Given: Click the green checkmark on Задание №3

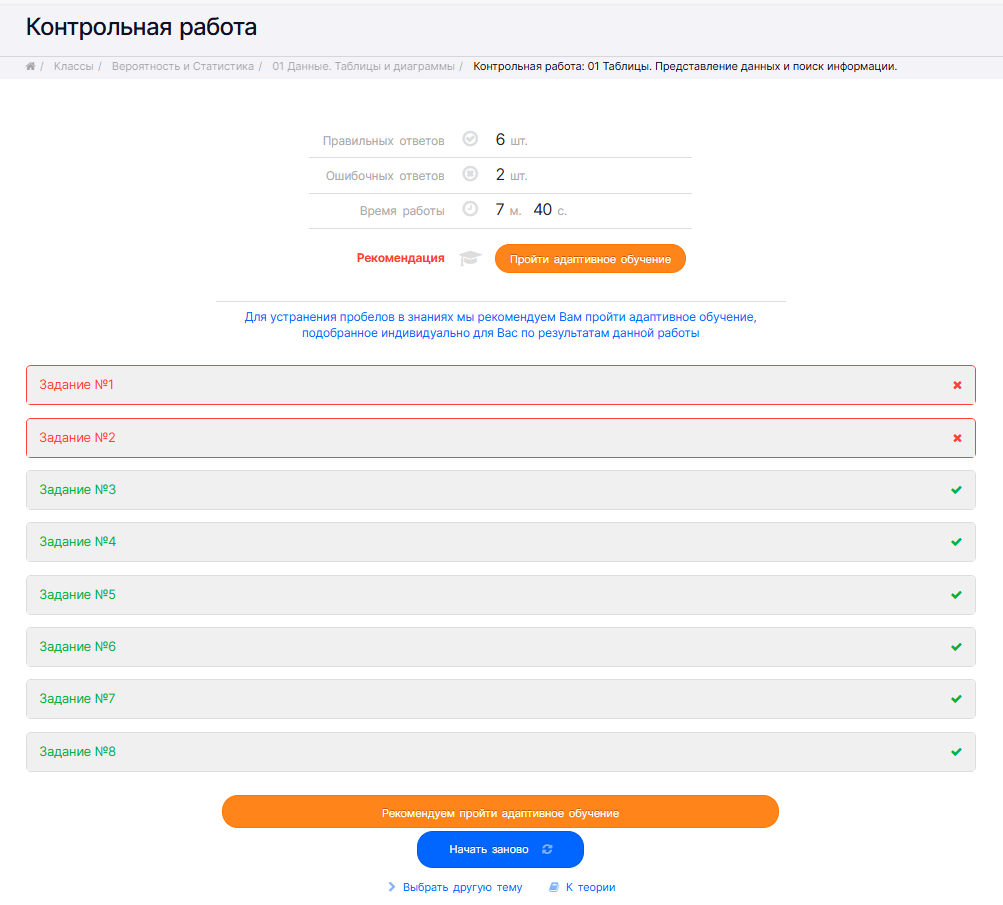Looking at the screenshot, I should (956, 490).
